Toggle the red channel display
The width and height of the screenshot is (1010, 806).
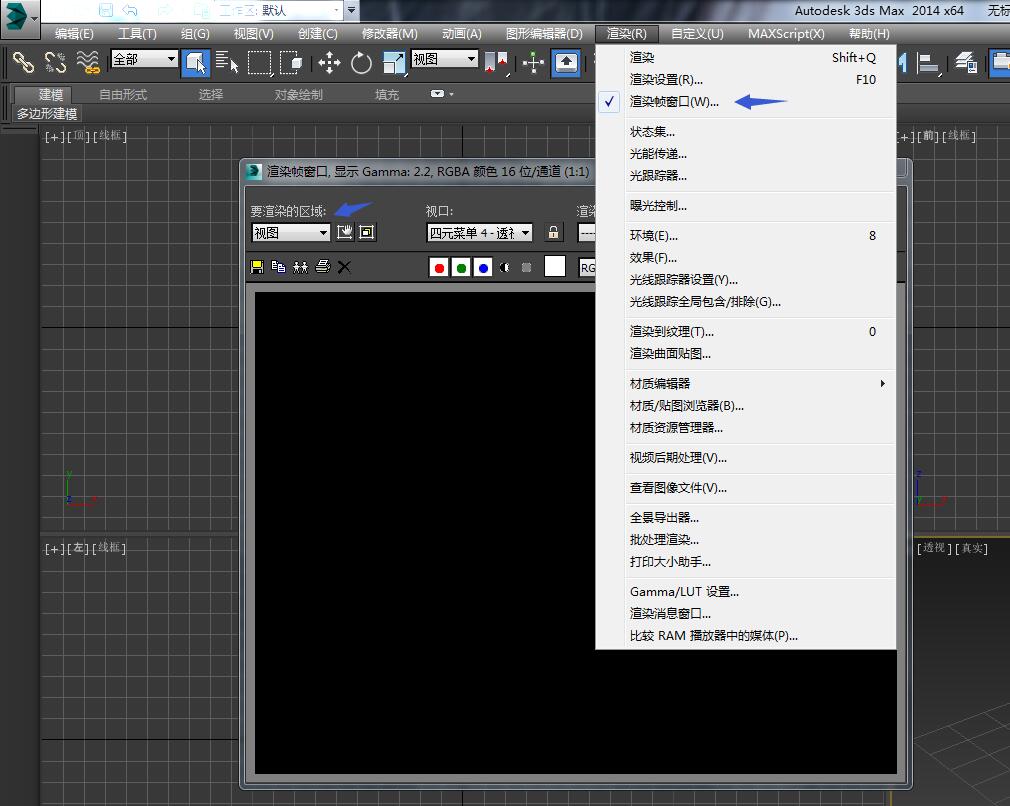tap(439, 267)
